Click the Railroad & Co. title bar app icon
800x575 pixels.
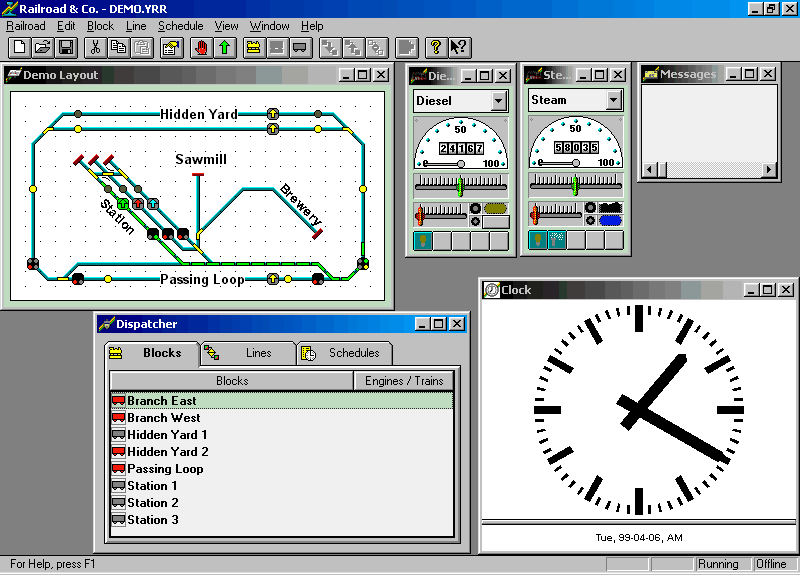[9, 9]
